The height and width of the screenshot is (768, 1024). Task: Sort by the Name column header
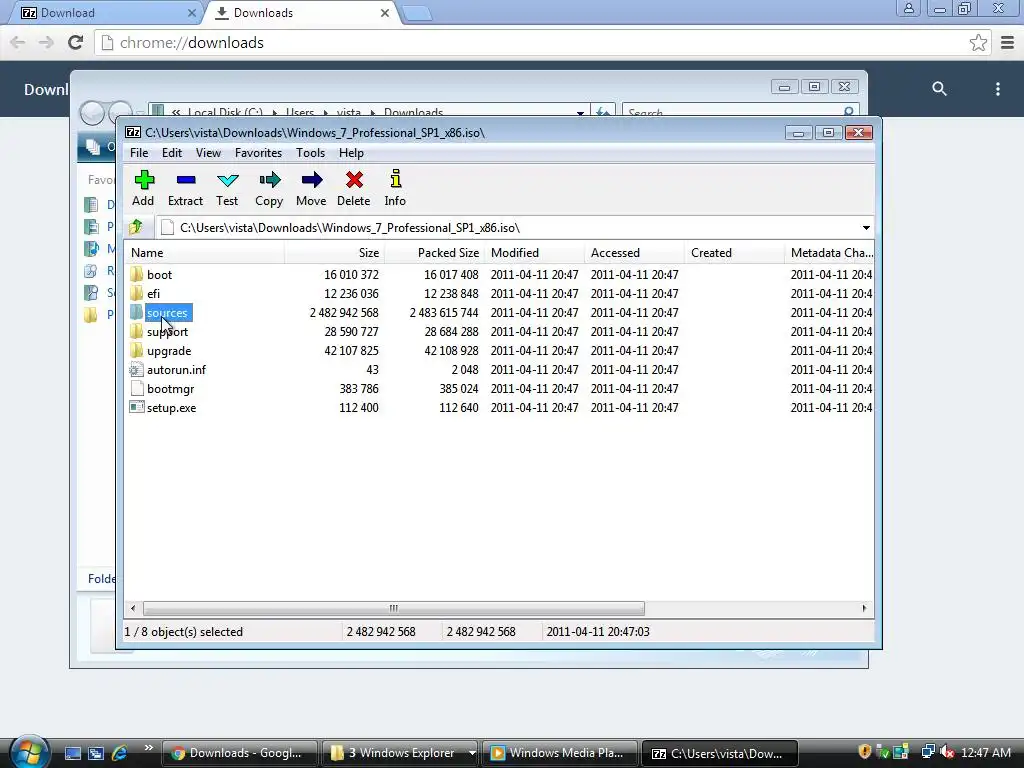(204, 253)
